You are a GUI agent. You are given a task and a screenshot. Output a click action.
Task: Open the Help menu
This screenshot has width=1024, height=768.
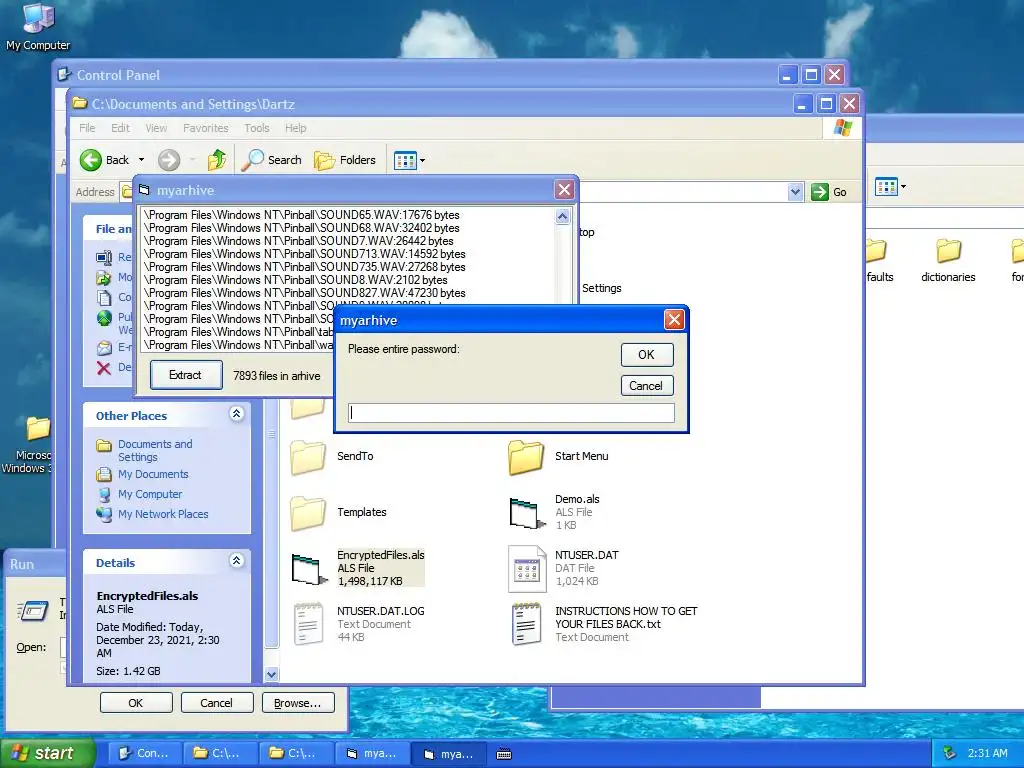click(x=295, y=128)
